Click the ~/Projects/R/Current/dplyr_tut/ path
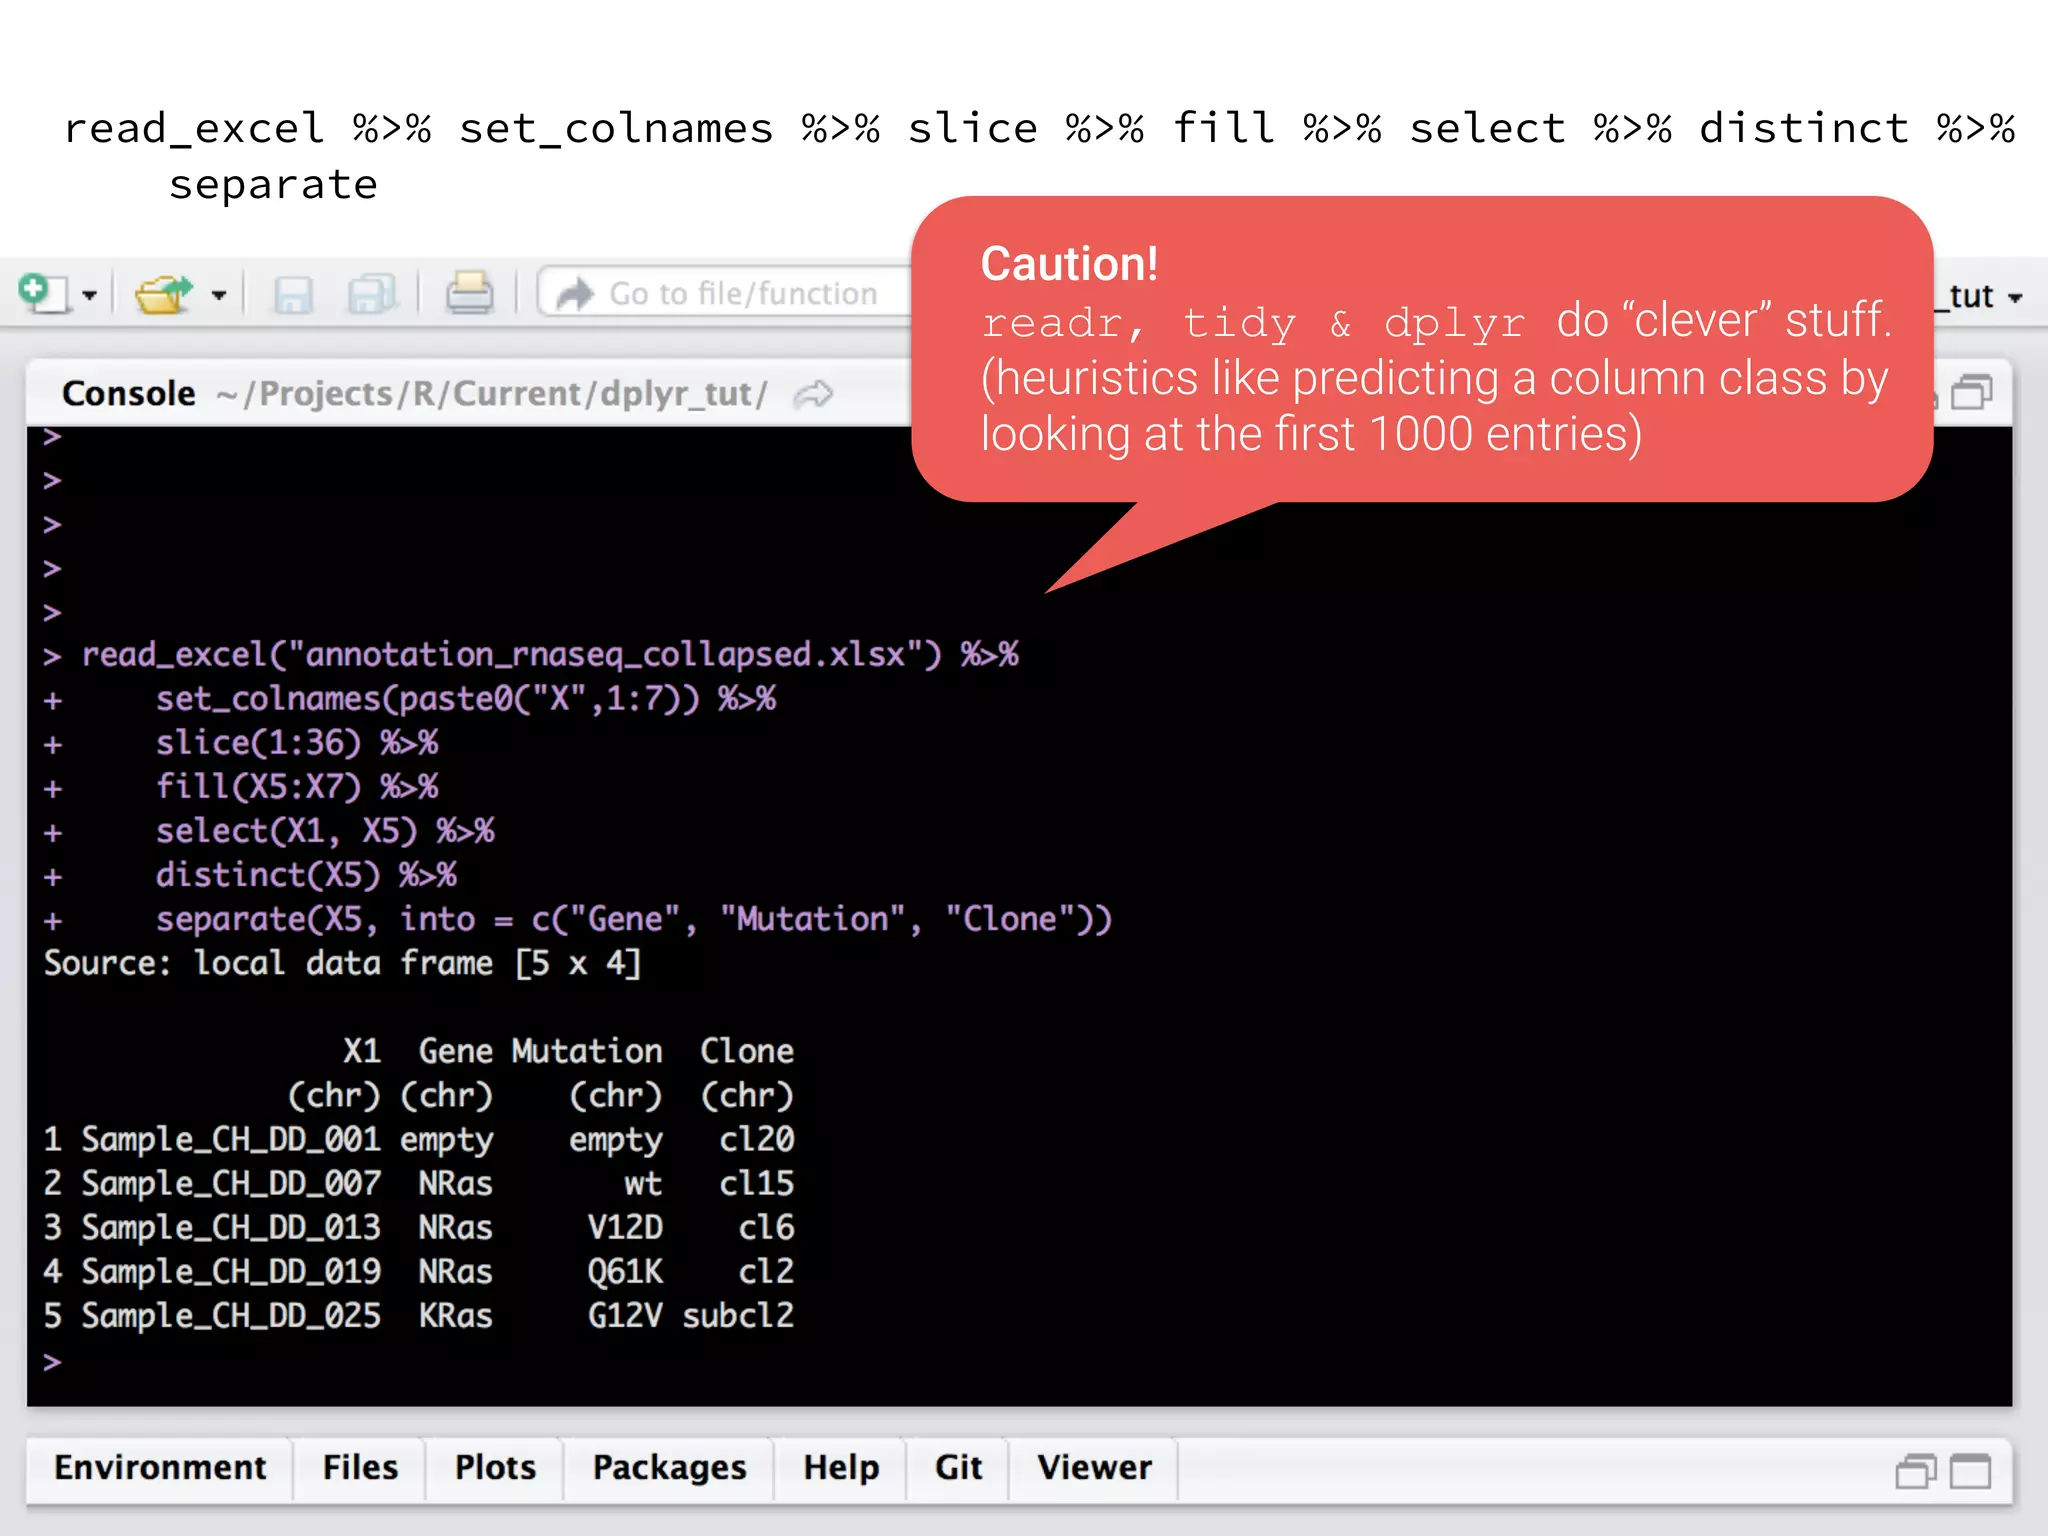Viewport: 2048px width, 1536px height. pos(492,395)
